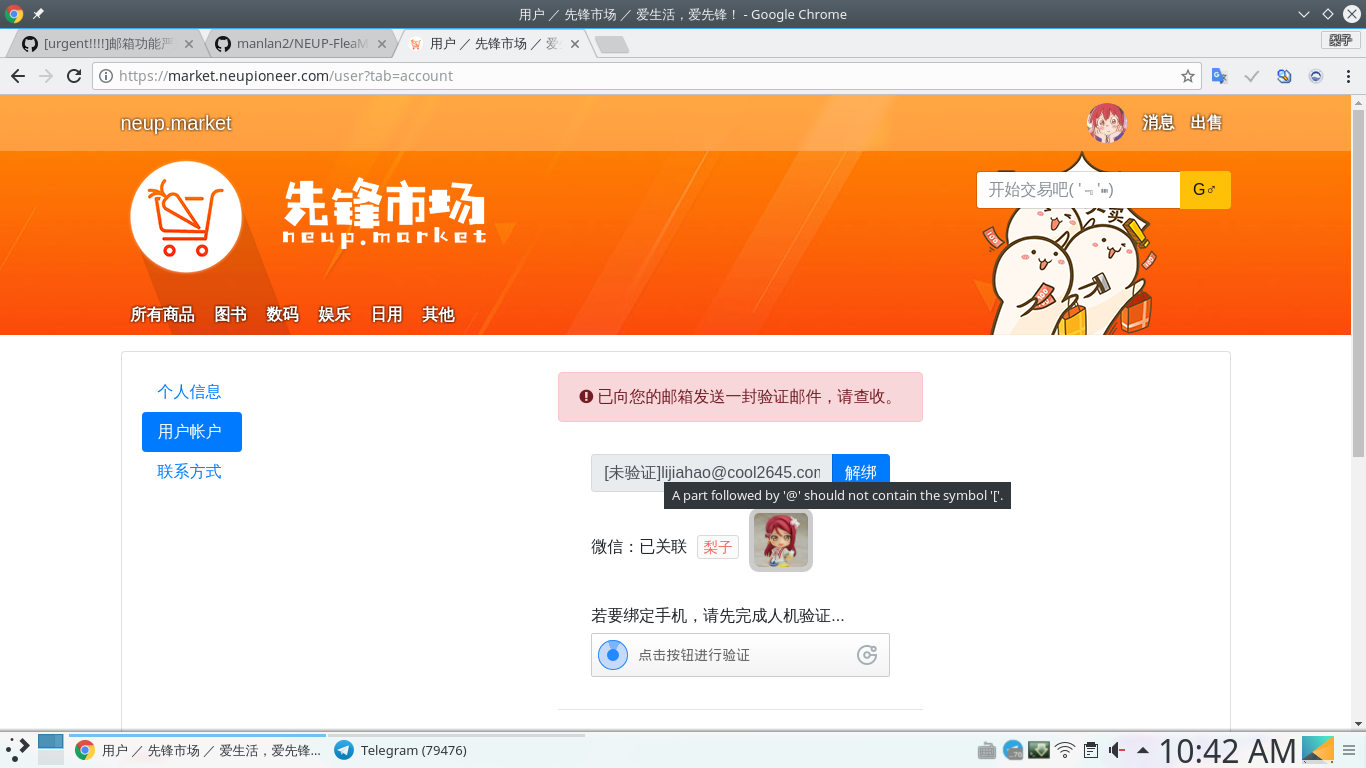This screenshot has width=1366, height=768.
Task: Click the WeChat avatar thumbnail
Action: [x=781, y=541]
